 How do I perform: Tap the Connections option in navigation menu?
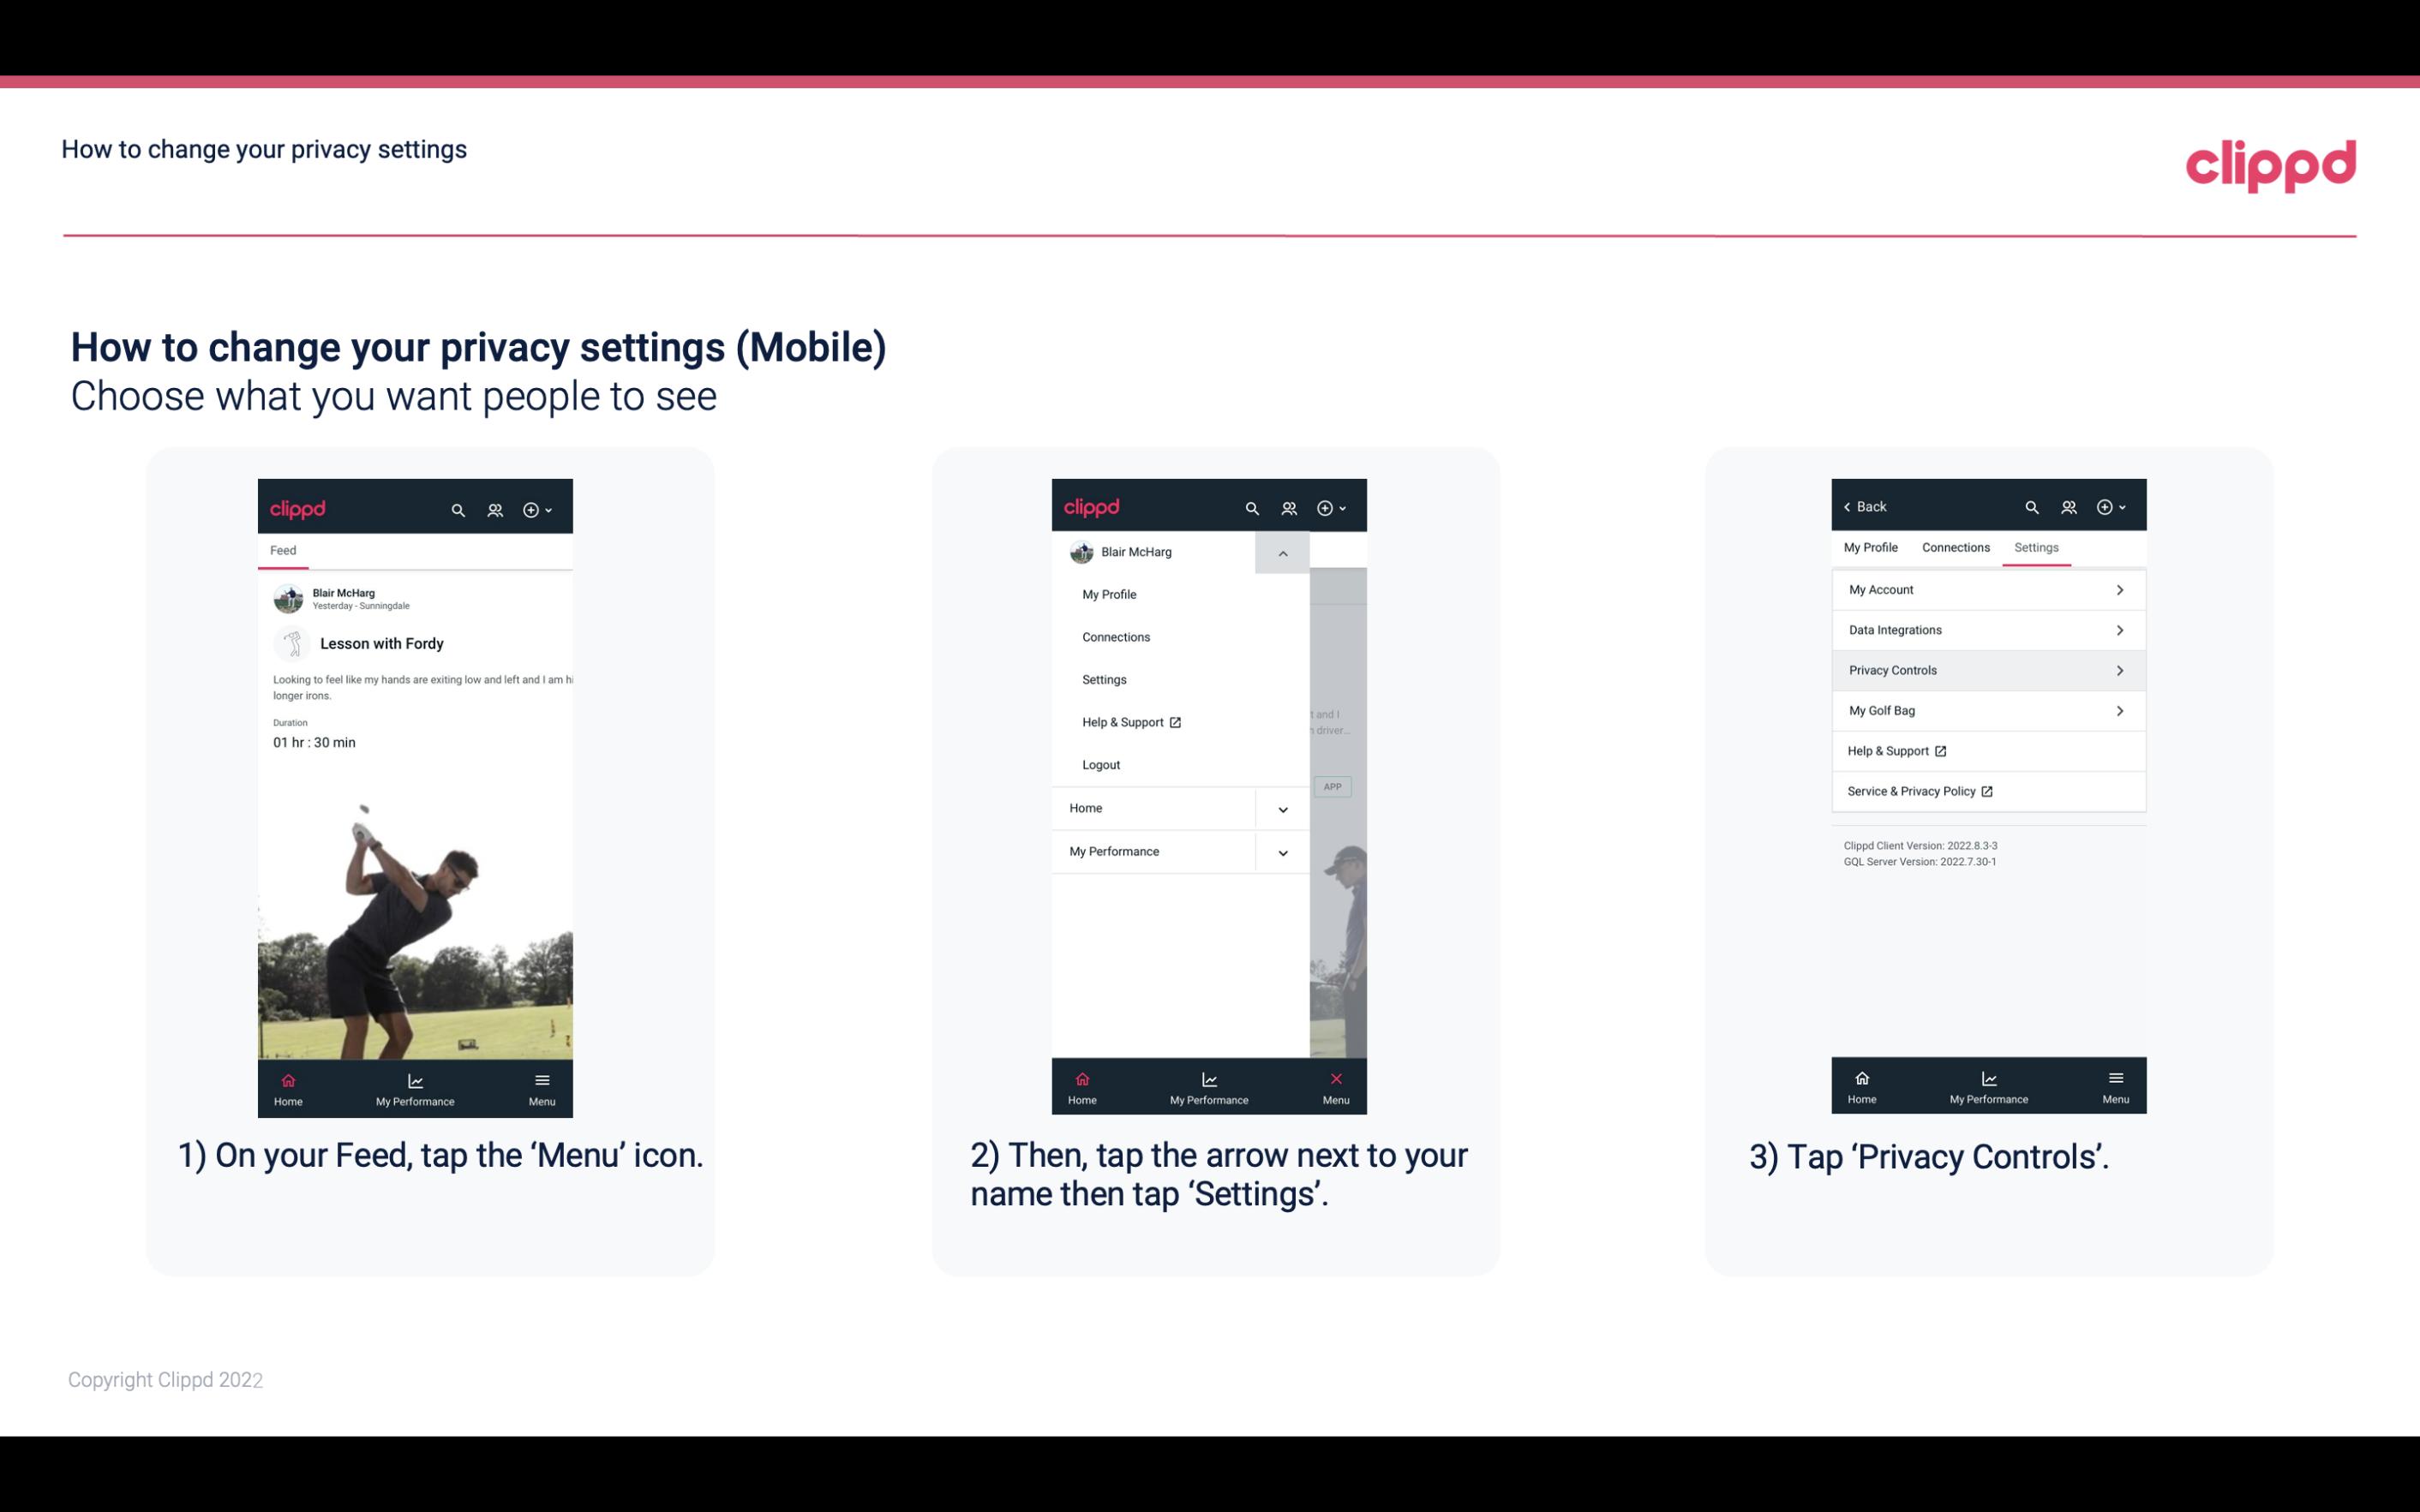tap(1117, 636)
